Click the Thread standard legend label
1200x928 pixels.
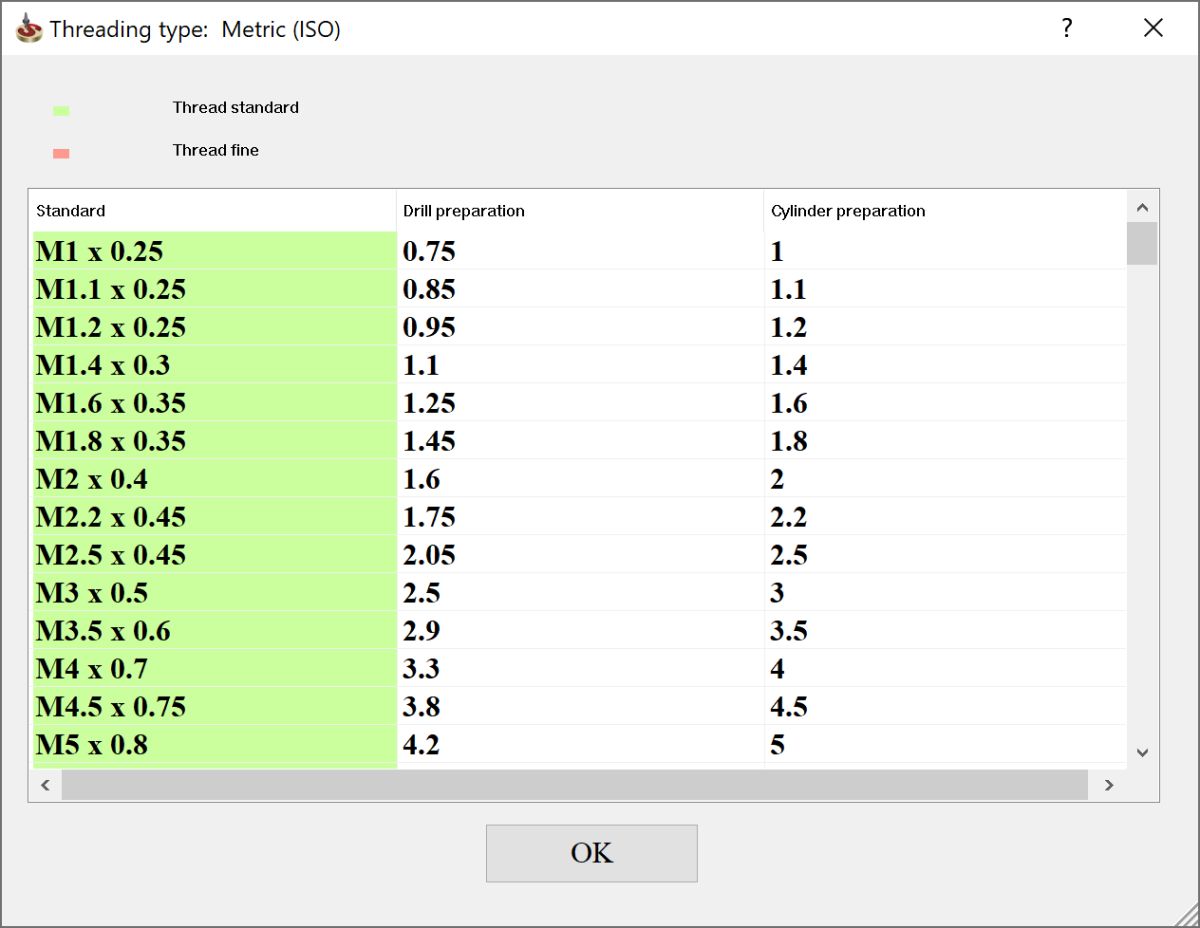coord(235,108)
